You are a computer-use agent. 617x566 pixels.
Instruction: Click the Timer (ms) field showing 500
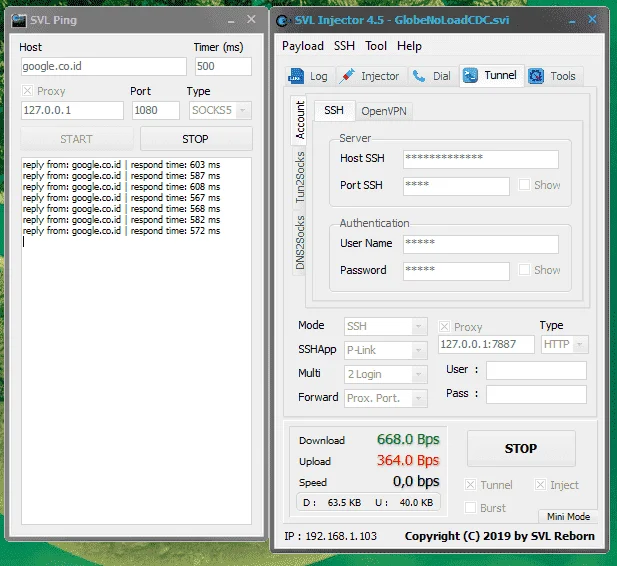tap(223, 66)
